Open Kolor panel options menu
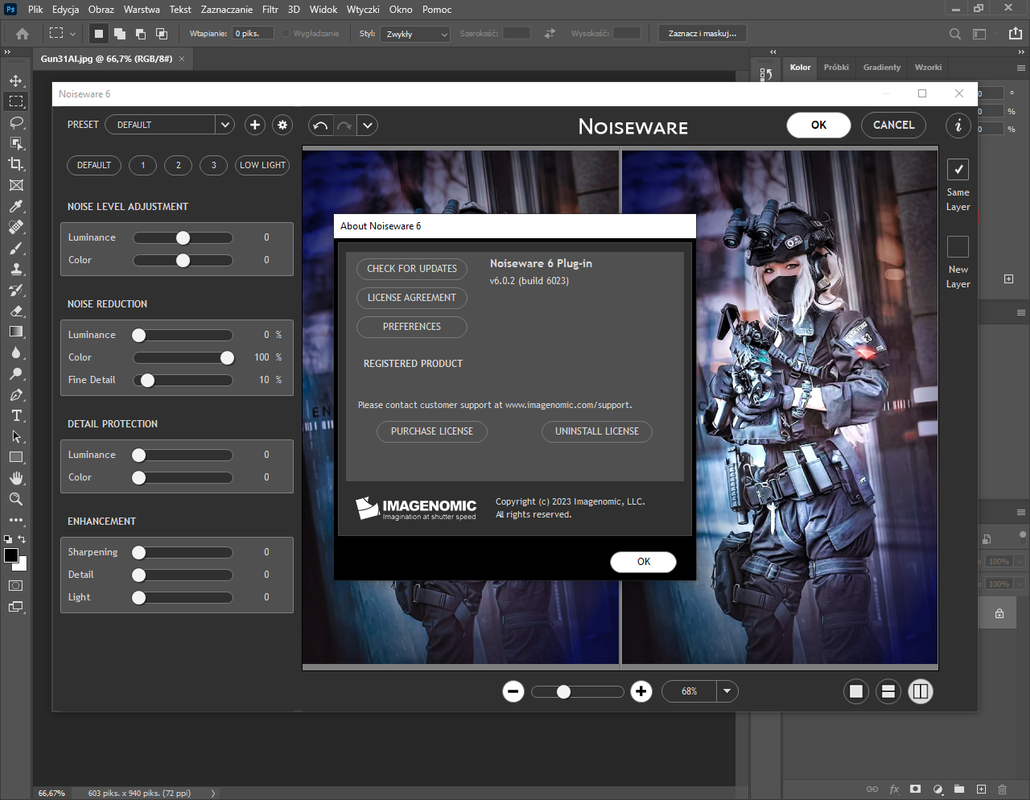Screen dimensions: 1030x800 (1020, 68)
